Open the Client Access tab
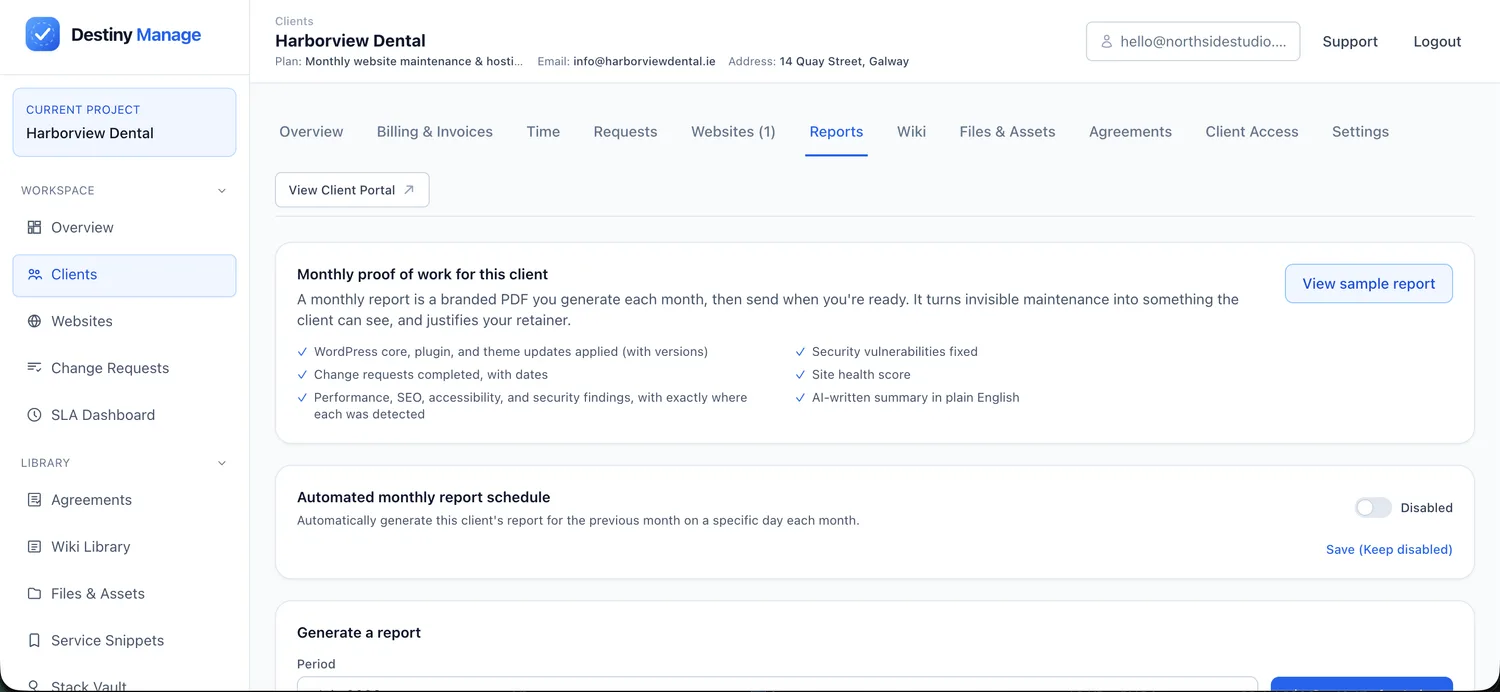1500x692 pixels. click(1252, 132)
